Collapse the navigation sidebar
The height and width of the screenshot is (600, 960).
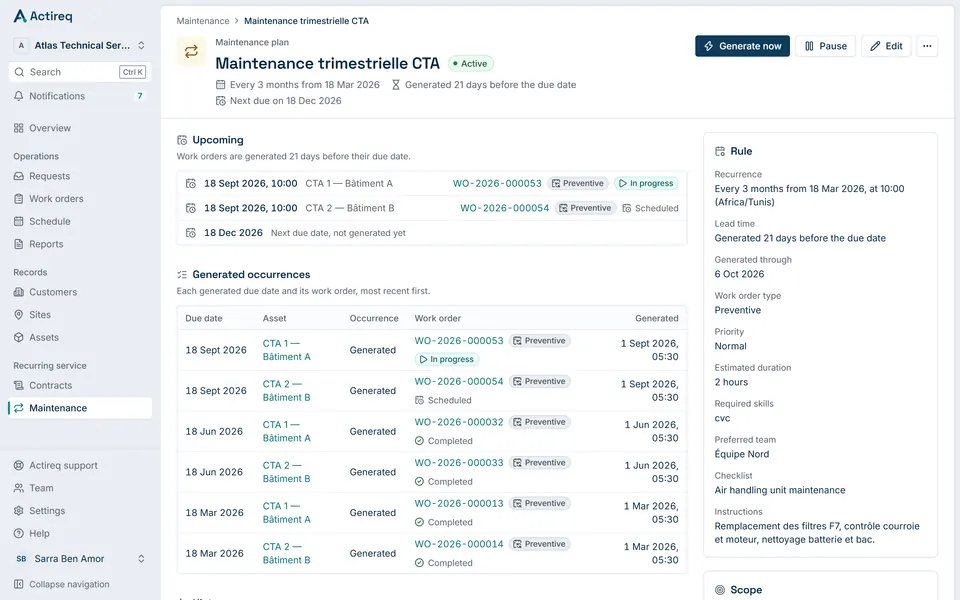pyautogui.click(x=62, y=584)
